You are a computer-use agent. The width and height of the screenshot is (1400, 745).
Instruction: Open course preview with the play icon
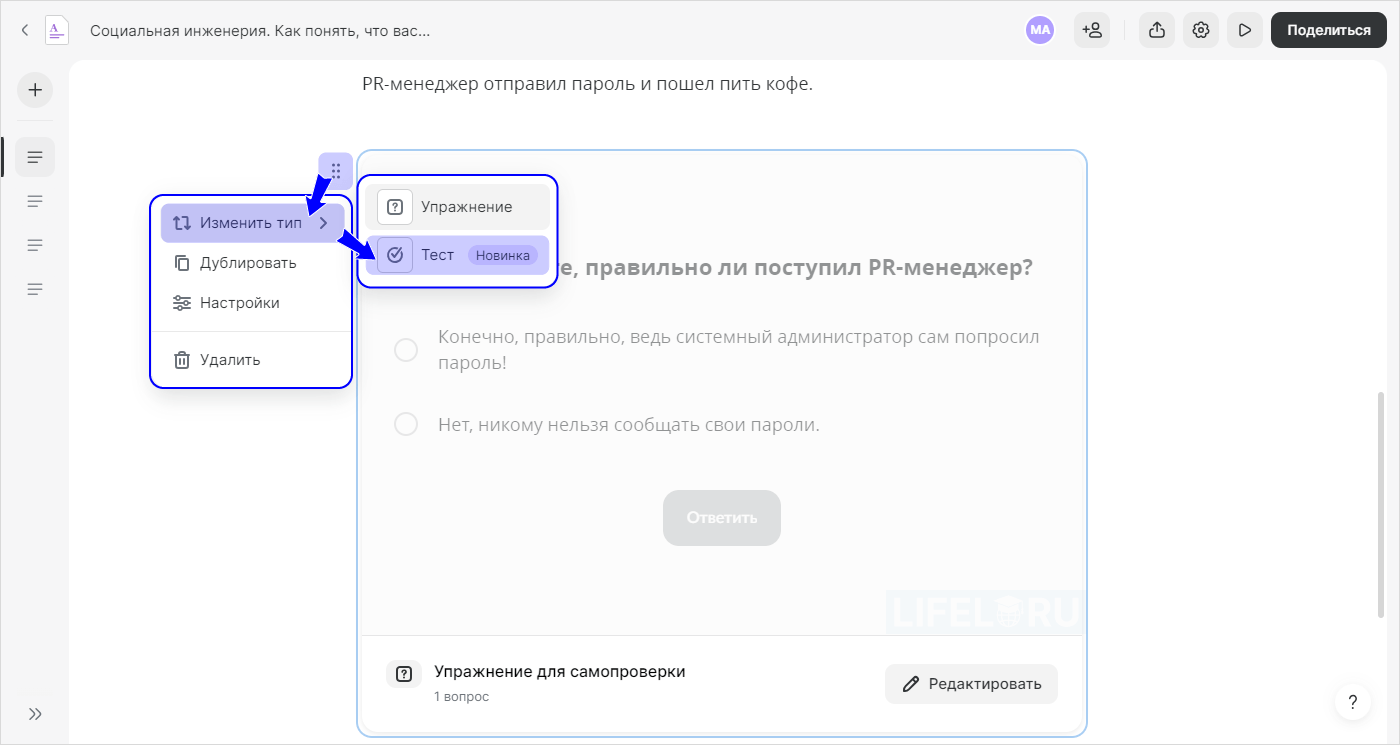click(1244, 30)
